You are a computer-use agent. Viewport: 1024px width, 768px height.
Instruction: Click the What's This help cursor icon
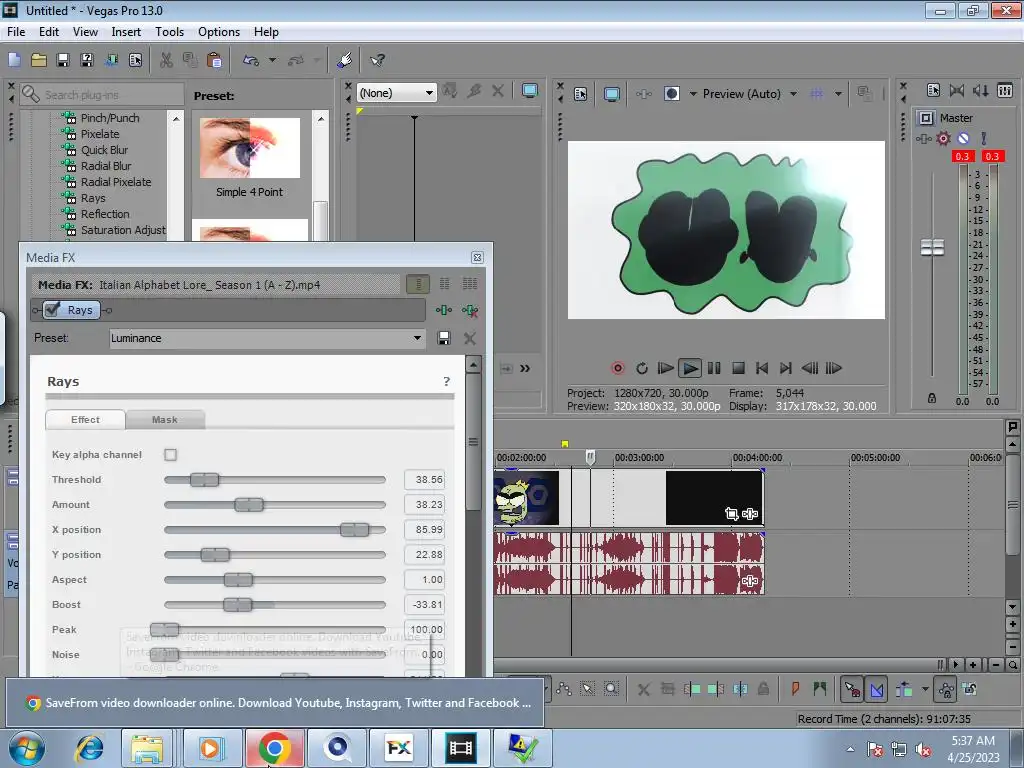tap(377, 60)
